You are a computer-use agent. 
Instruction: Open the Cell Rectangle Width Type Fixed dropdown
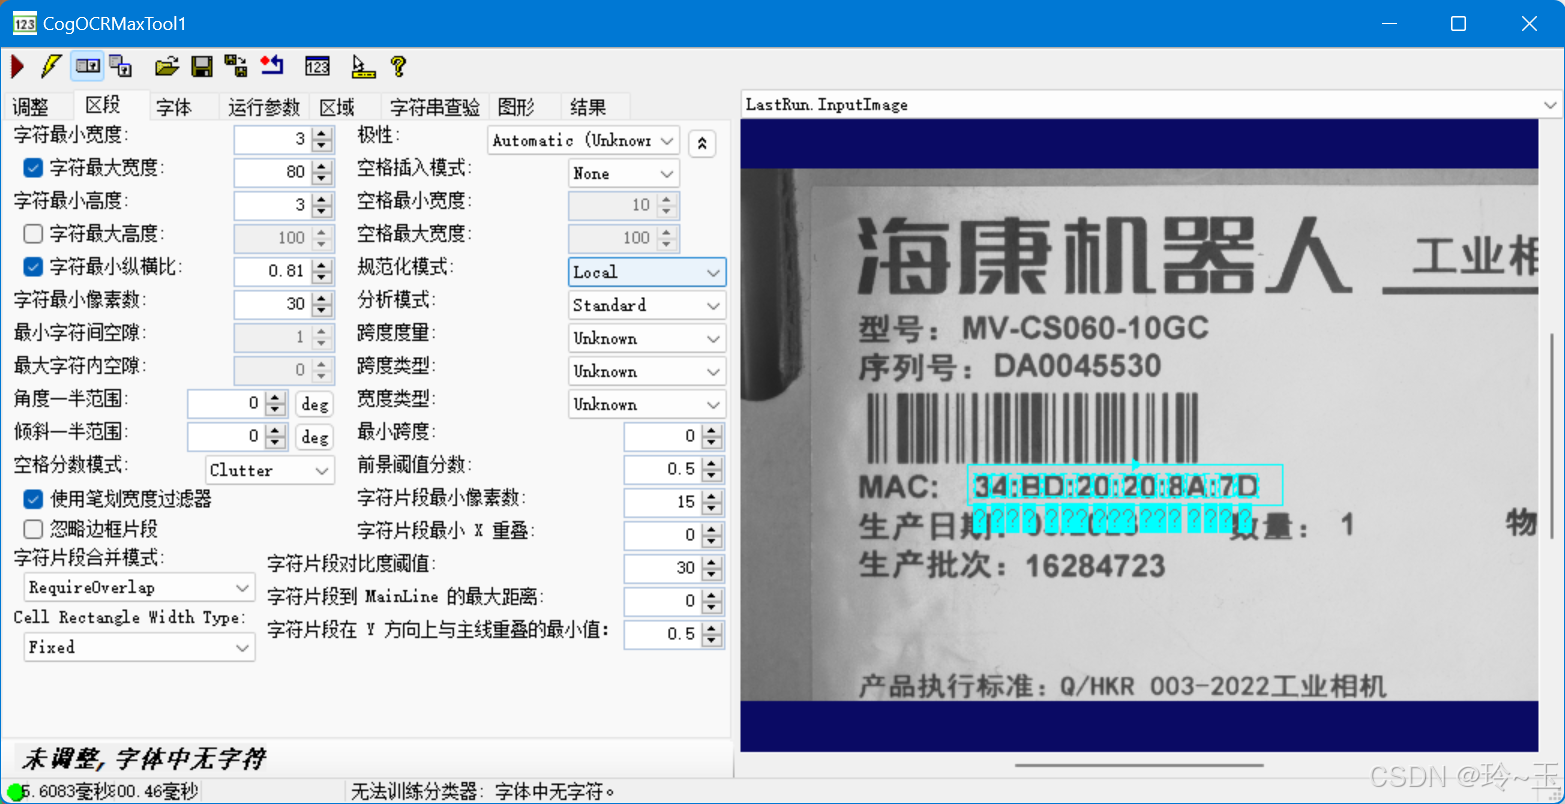pos(139,647)
